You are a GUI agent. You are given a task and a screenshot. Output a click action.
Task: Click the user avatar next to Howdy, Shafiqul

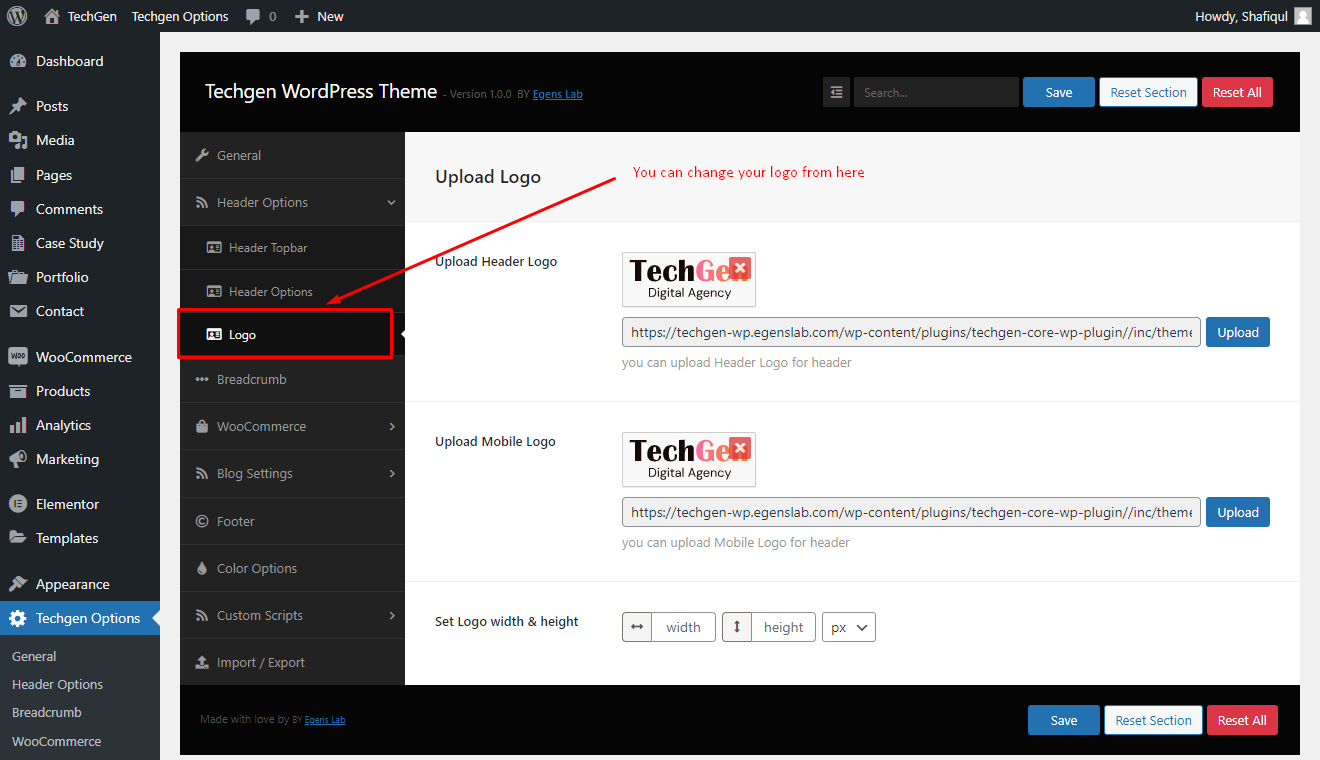coord(1302,16)
